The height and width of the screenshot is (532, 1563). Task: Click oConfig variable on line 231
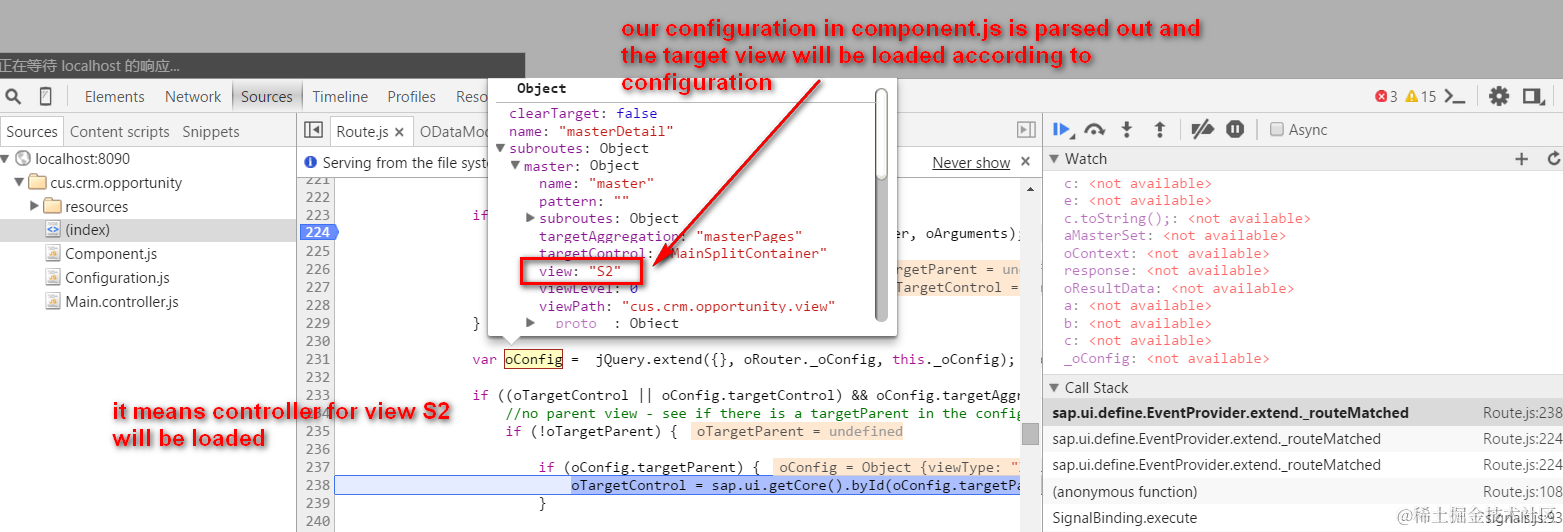coord(534,359)
